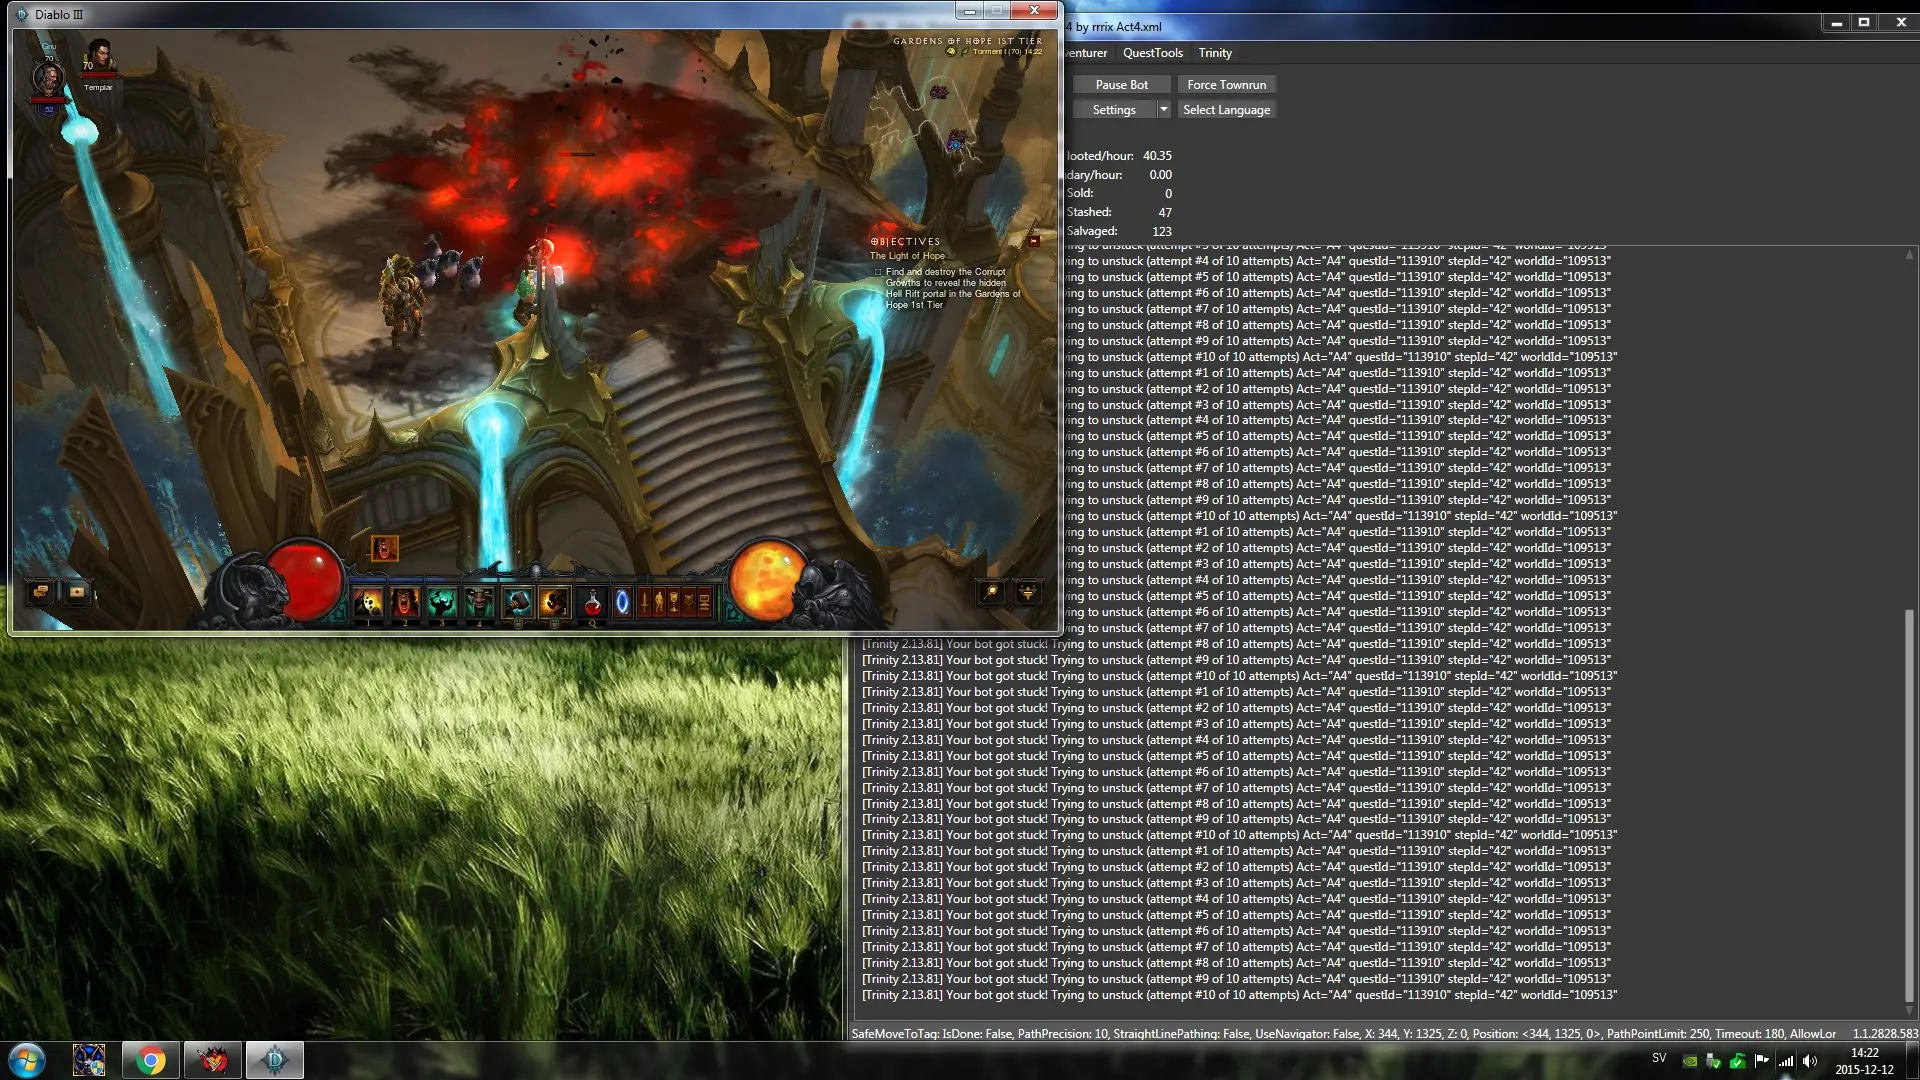Click the red health globe
Viewport: 1920px width, 1080px height.
(x=305, y=578)
